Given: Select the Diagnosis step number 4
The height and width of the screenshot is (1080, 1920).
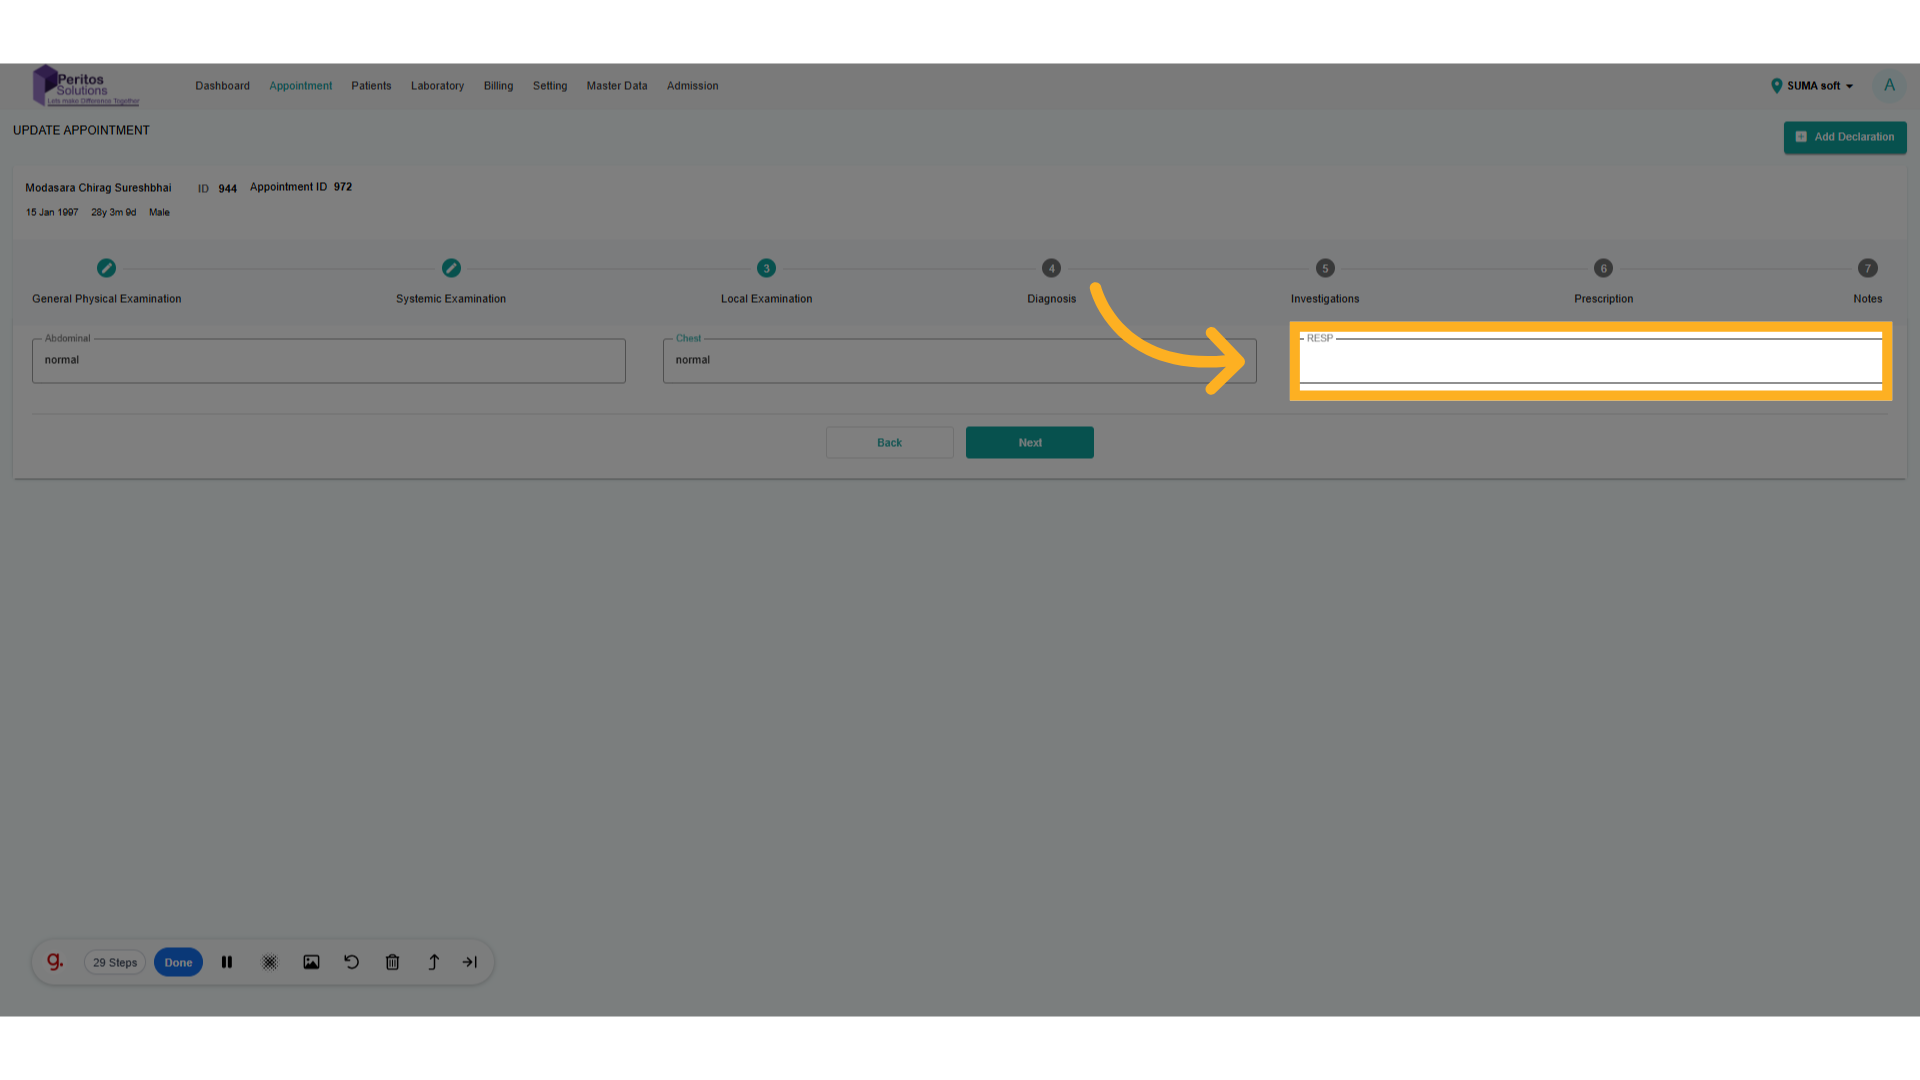Looking at the screenshot, I should click(x=1051, y=268).
